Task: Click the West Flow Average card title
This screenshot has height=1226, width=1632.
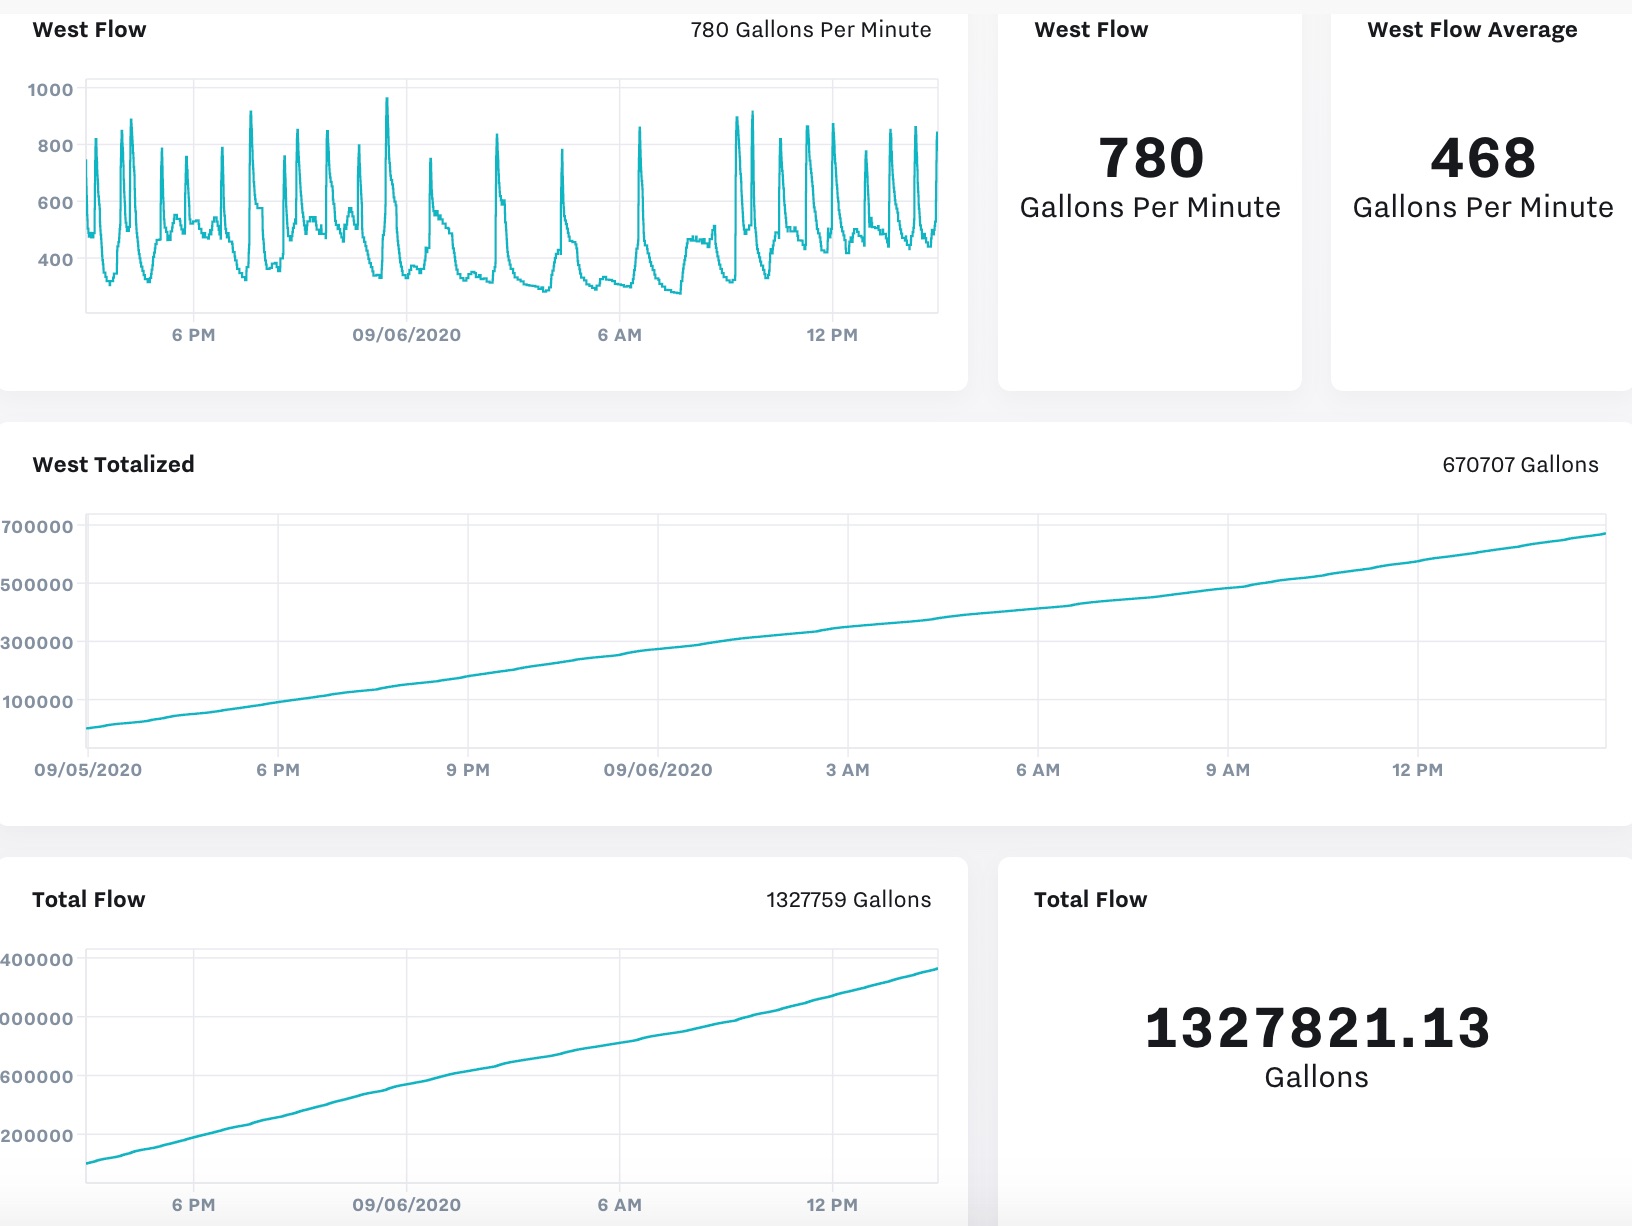Action: click(1472, 30)
